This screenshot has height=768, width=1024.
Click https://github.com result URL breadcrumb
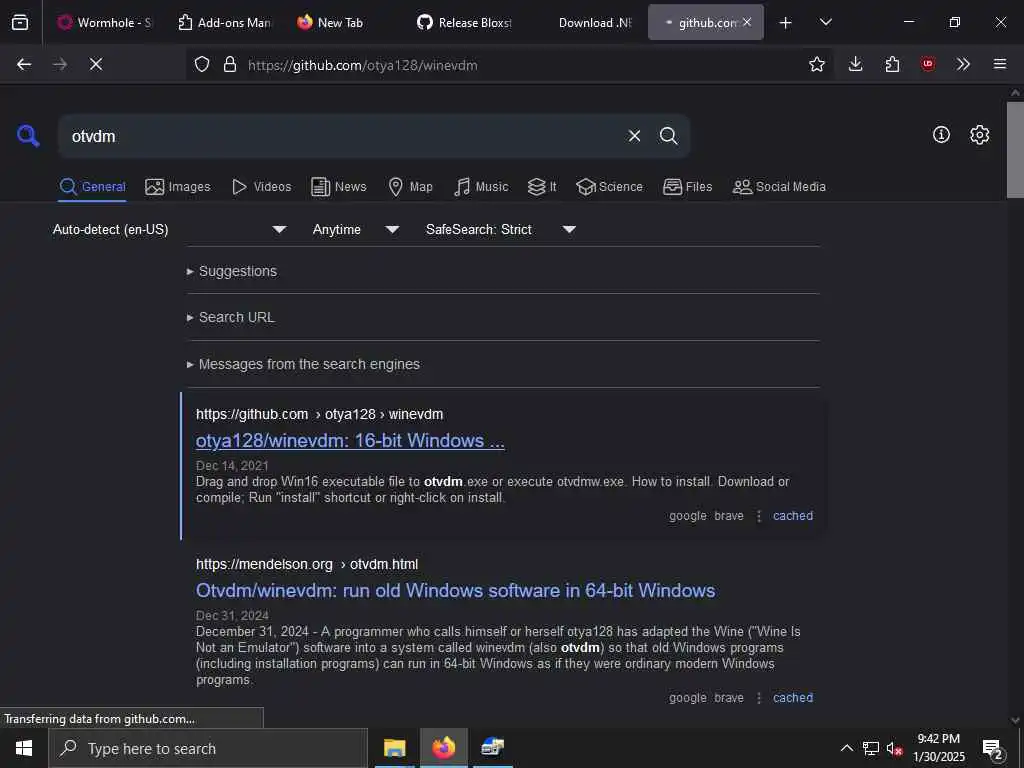coord(319,415)
